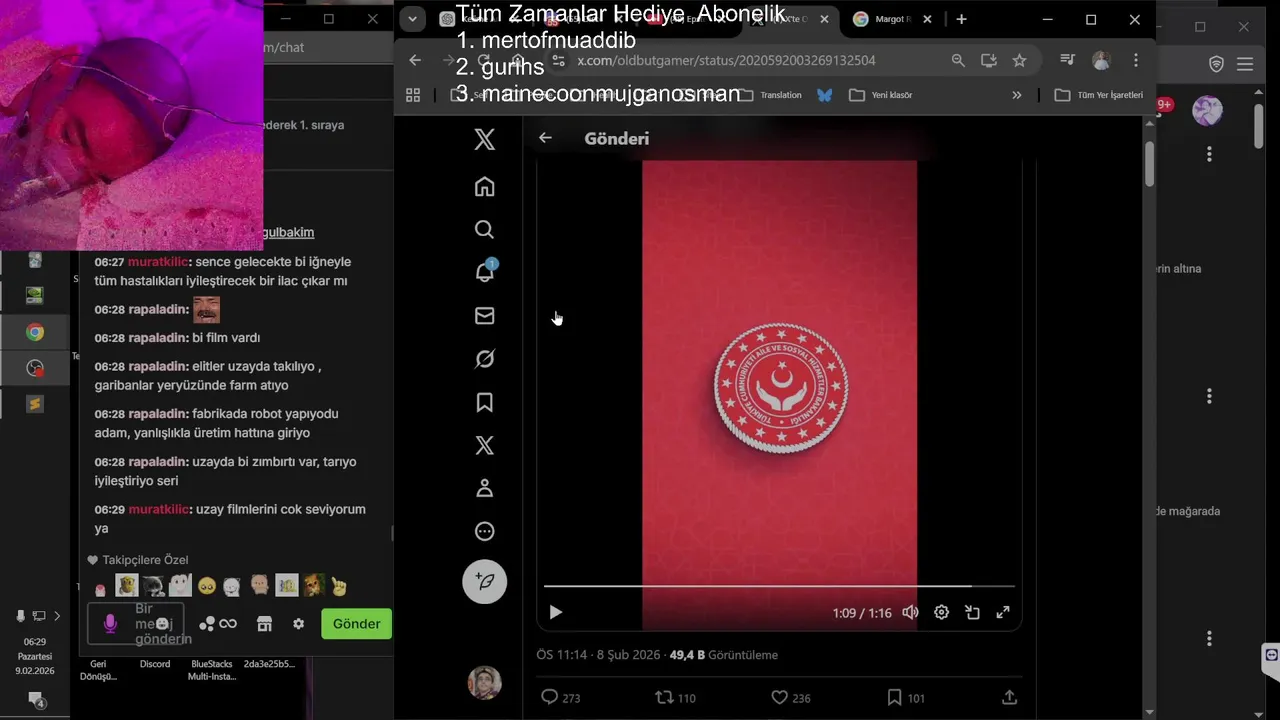Click muratkilic username at 06:27

pos(158,262)
